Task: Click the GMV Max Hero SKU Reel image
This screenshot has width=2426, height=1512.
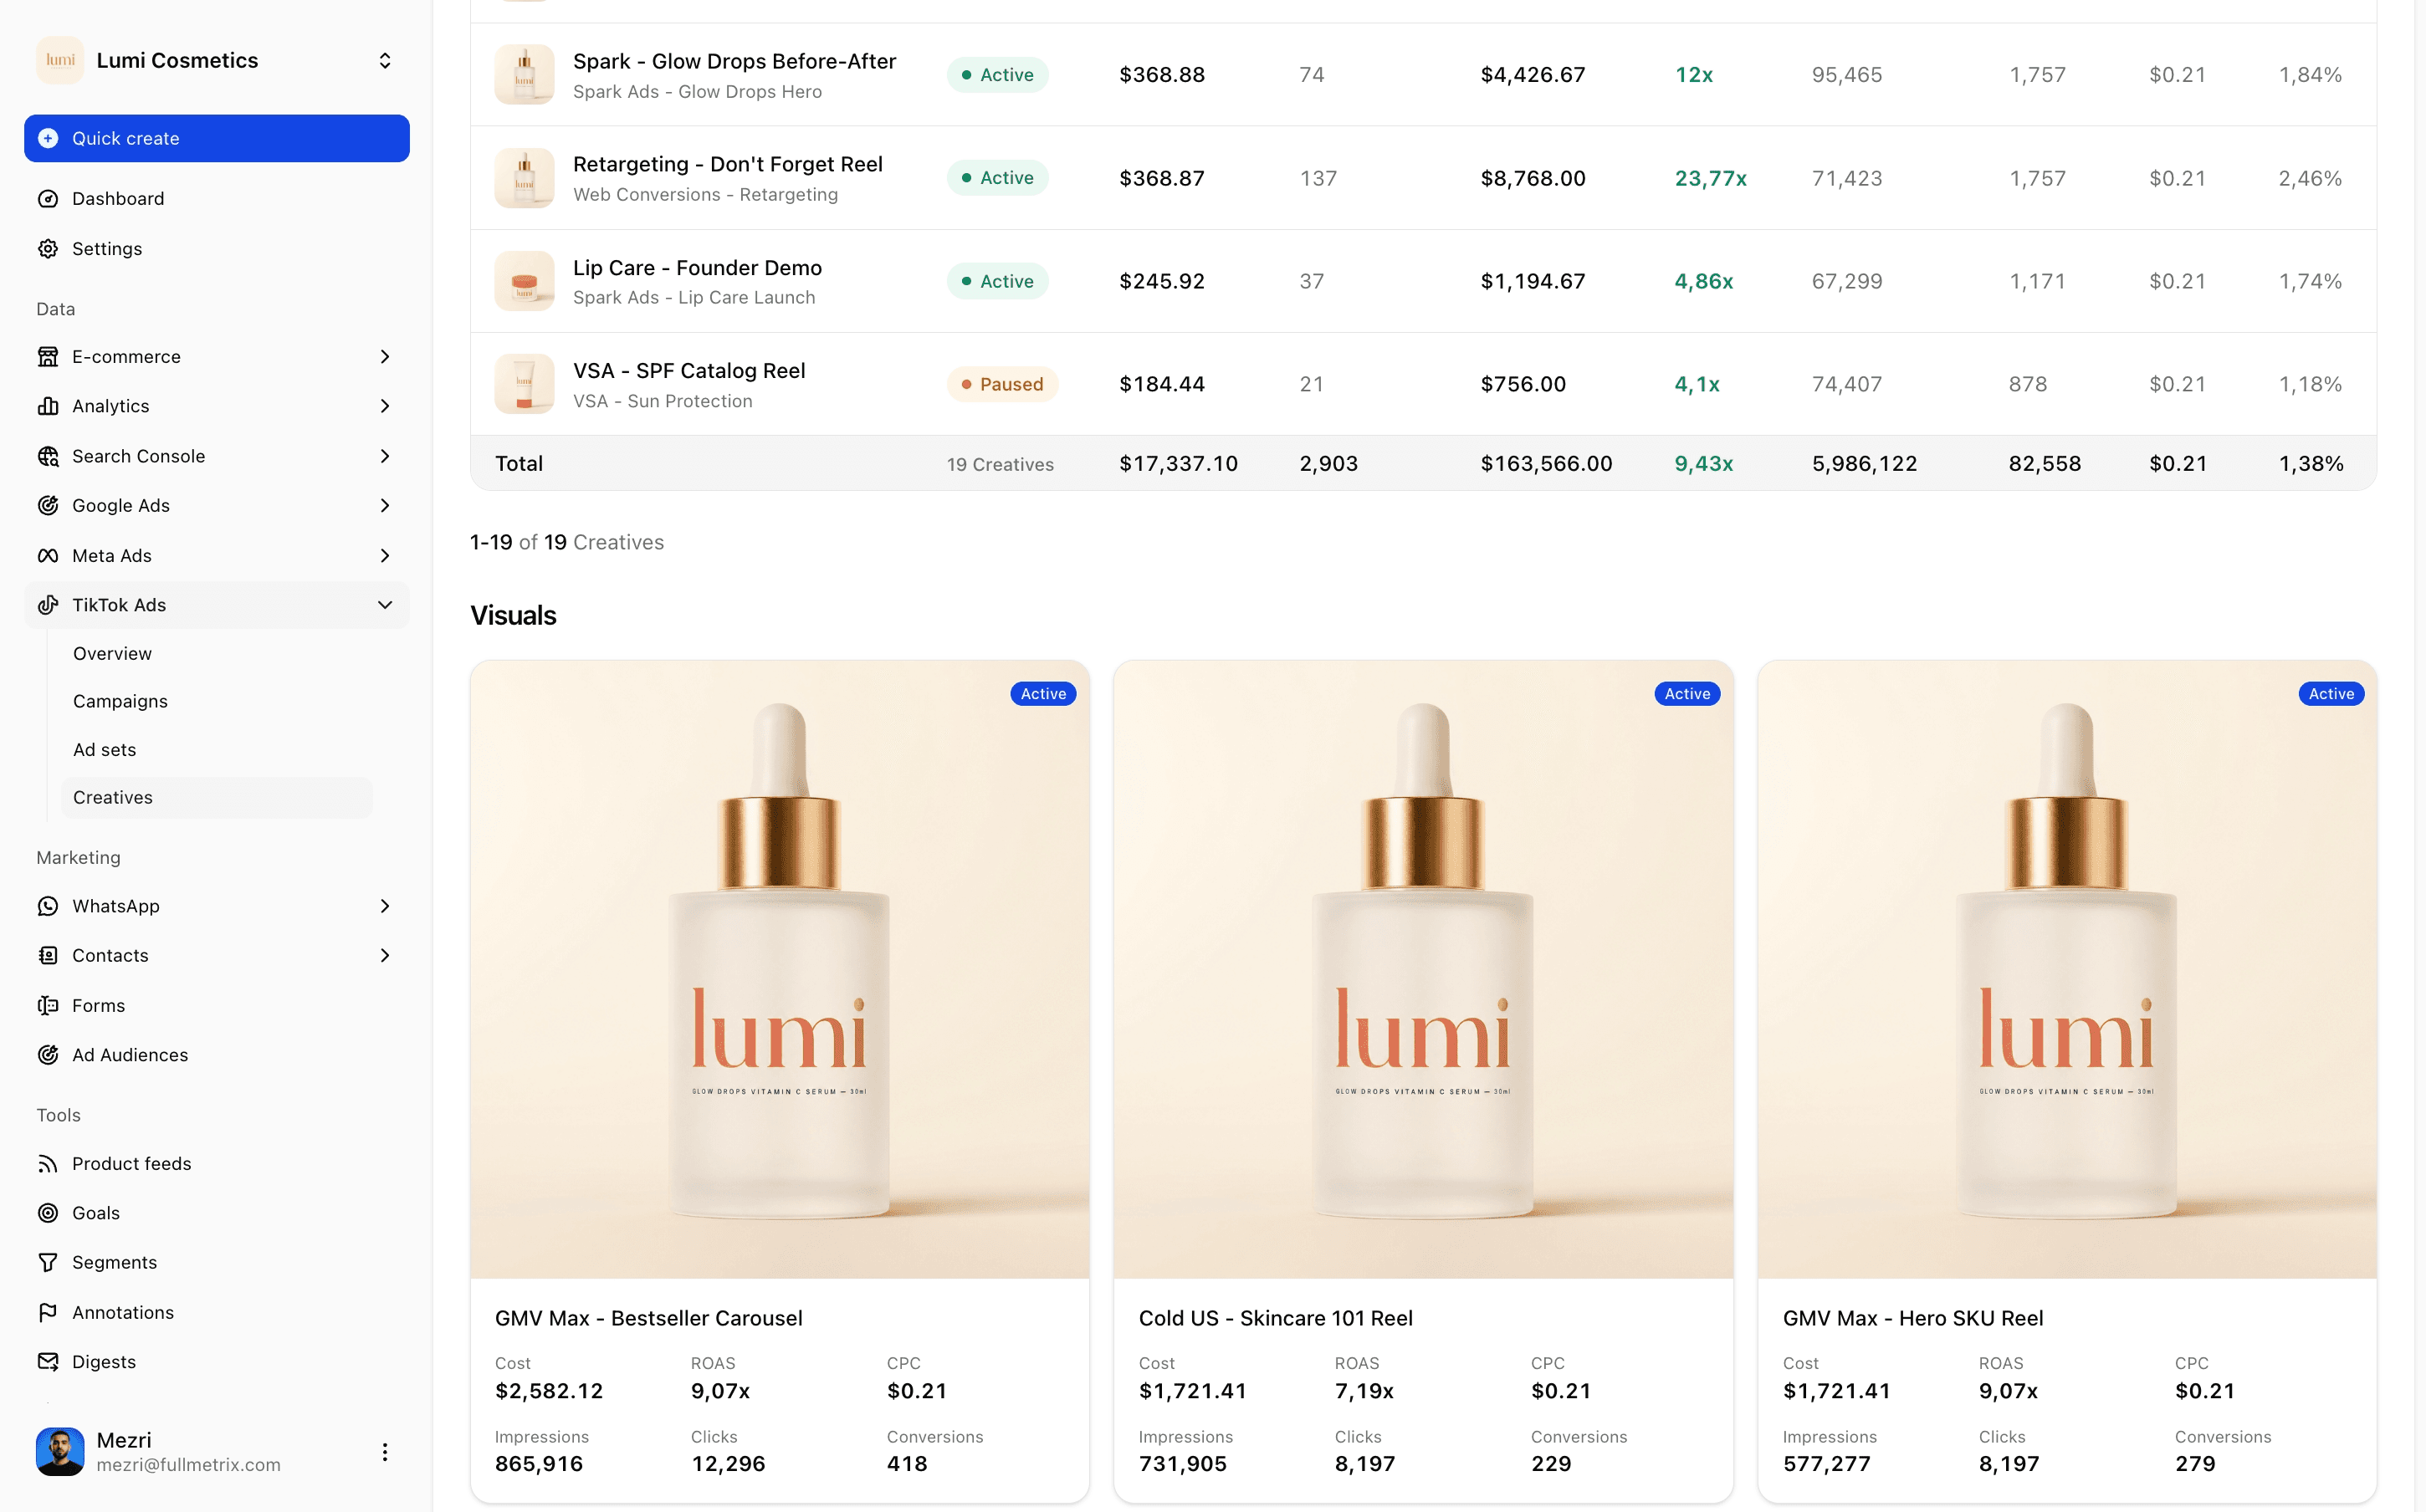Action: [2067, 969]
